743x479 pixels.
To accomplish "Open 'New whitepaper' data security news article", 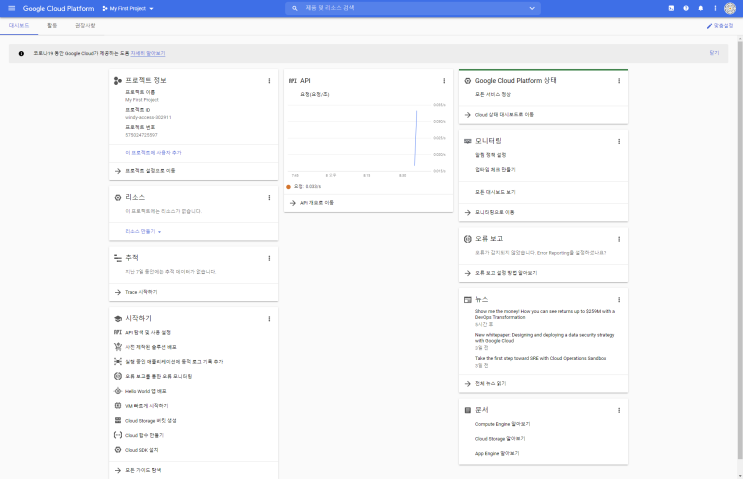I will point(544,338).
